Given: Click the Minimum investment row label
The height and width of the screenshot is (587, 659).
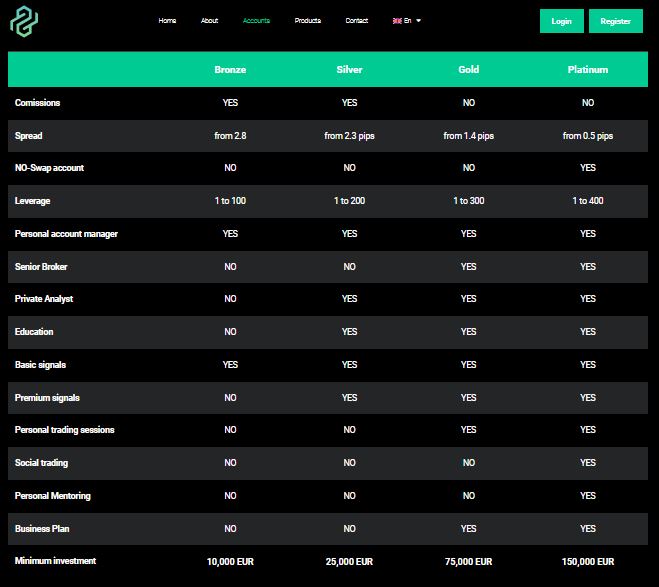Looking at the screenshot, I should 55,561.
